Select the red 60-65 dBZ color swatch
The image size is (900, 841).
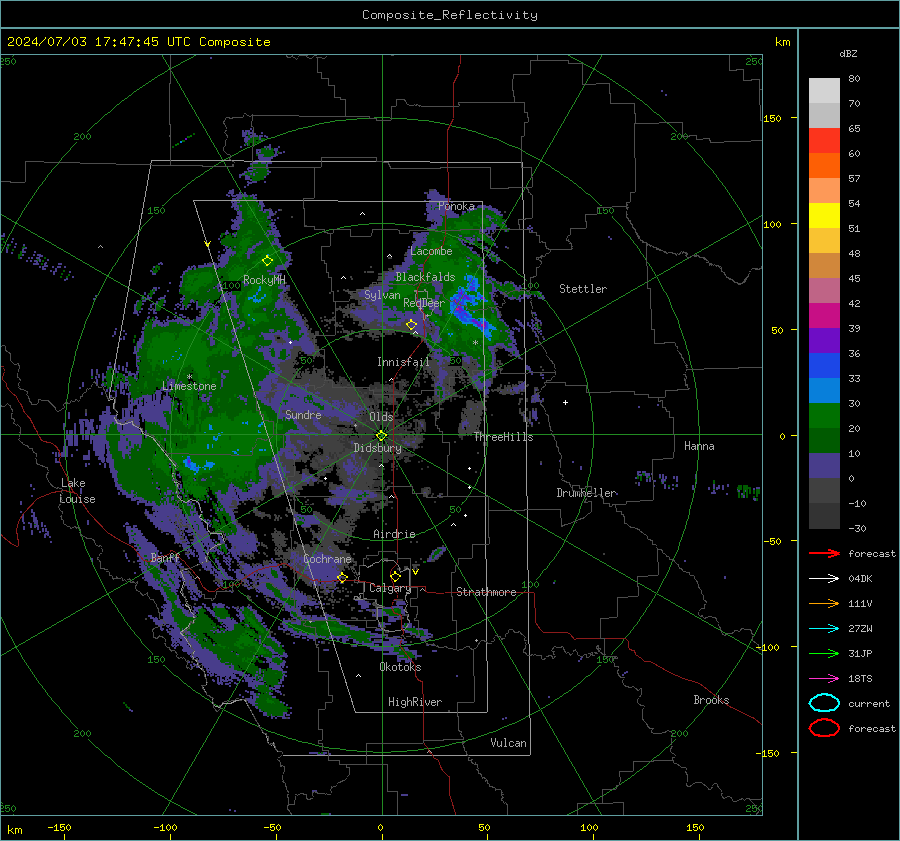pyautogui.click(x=824, y=140)
